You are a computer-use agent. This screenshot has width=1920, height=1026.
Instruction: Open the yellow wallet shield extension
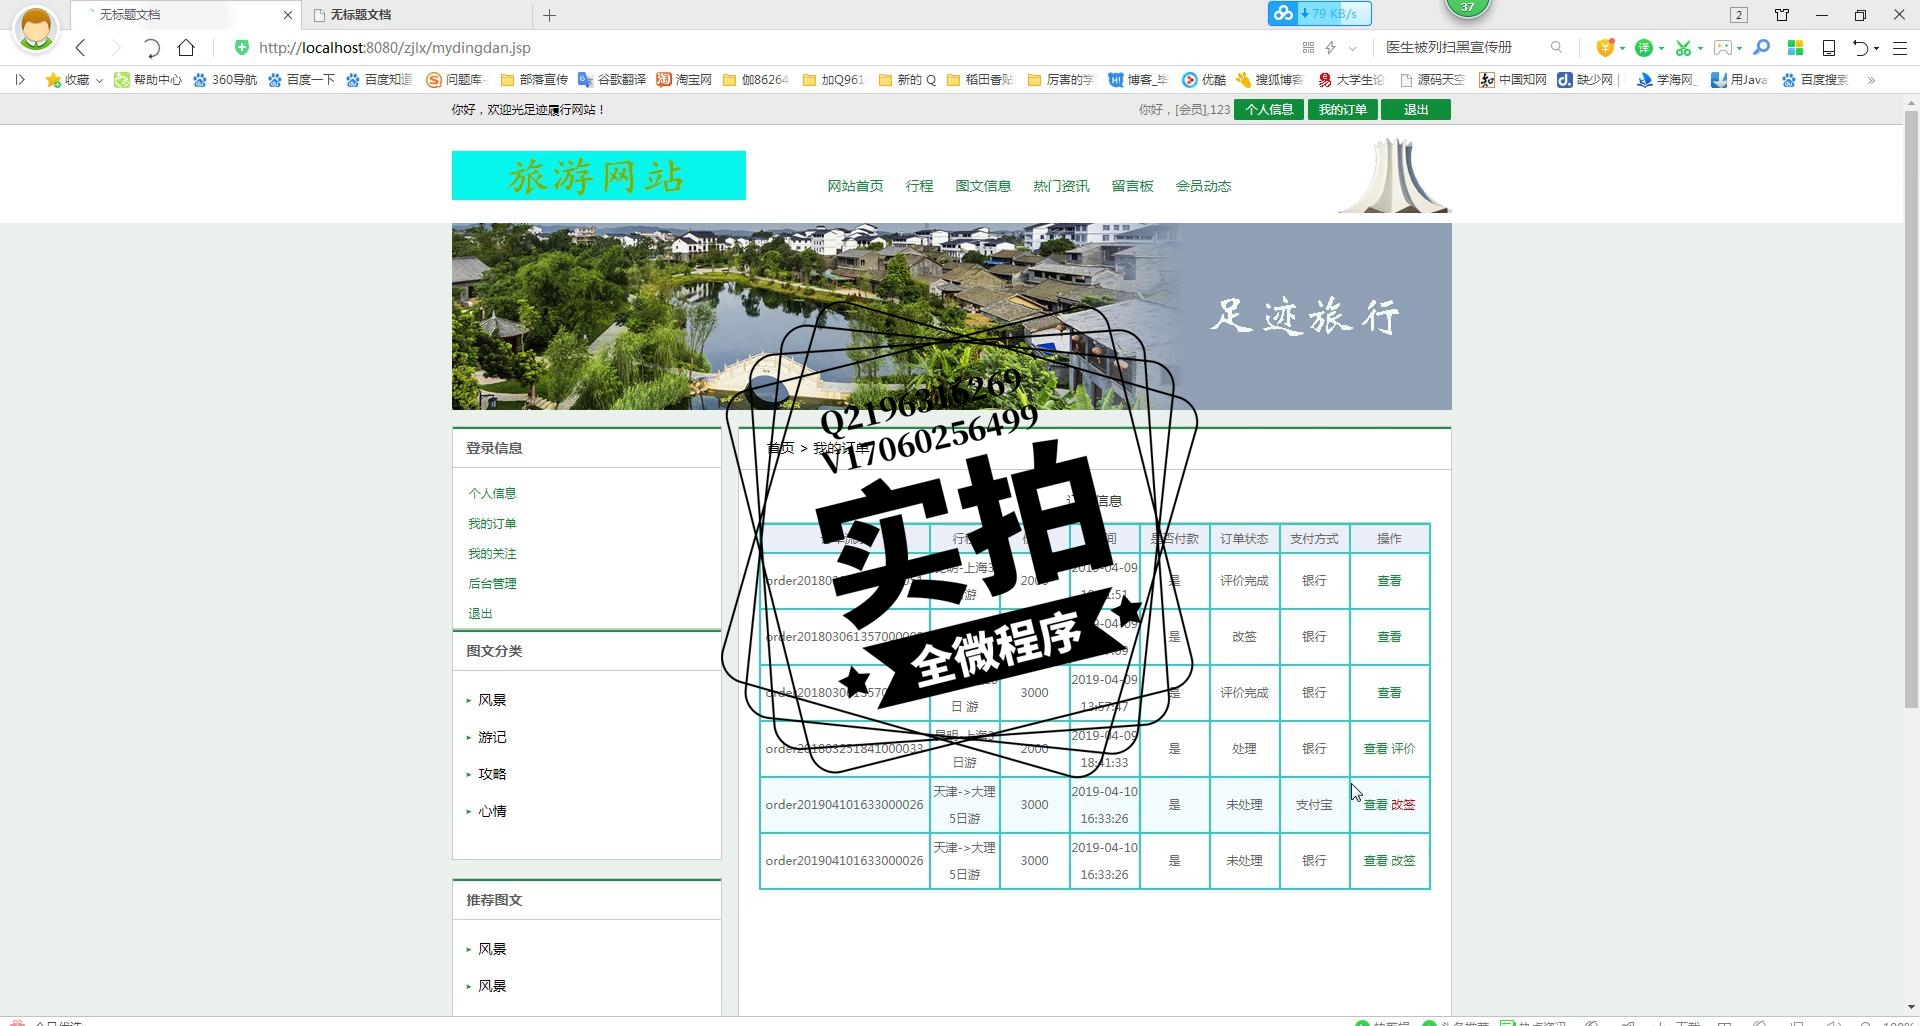(1604, 47)
